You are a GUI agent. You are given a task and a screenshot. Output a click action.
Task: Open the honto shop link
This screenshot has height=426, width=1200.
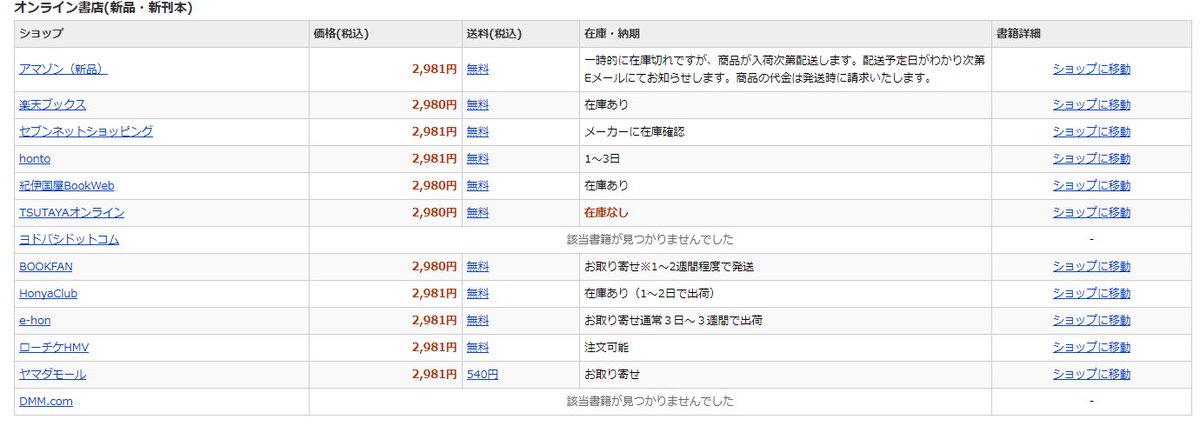coord(35,158)
